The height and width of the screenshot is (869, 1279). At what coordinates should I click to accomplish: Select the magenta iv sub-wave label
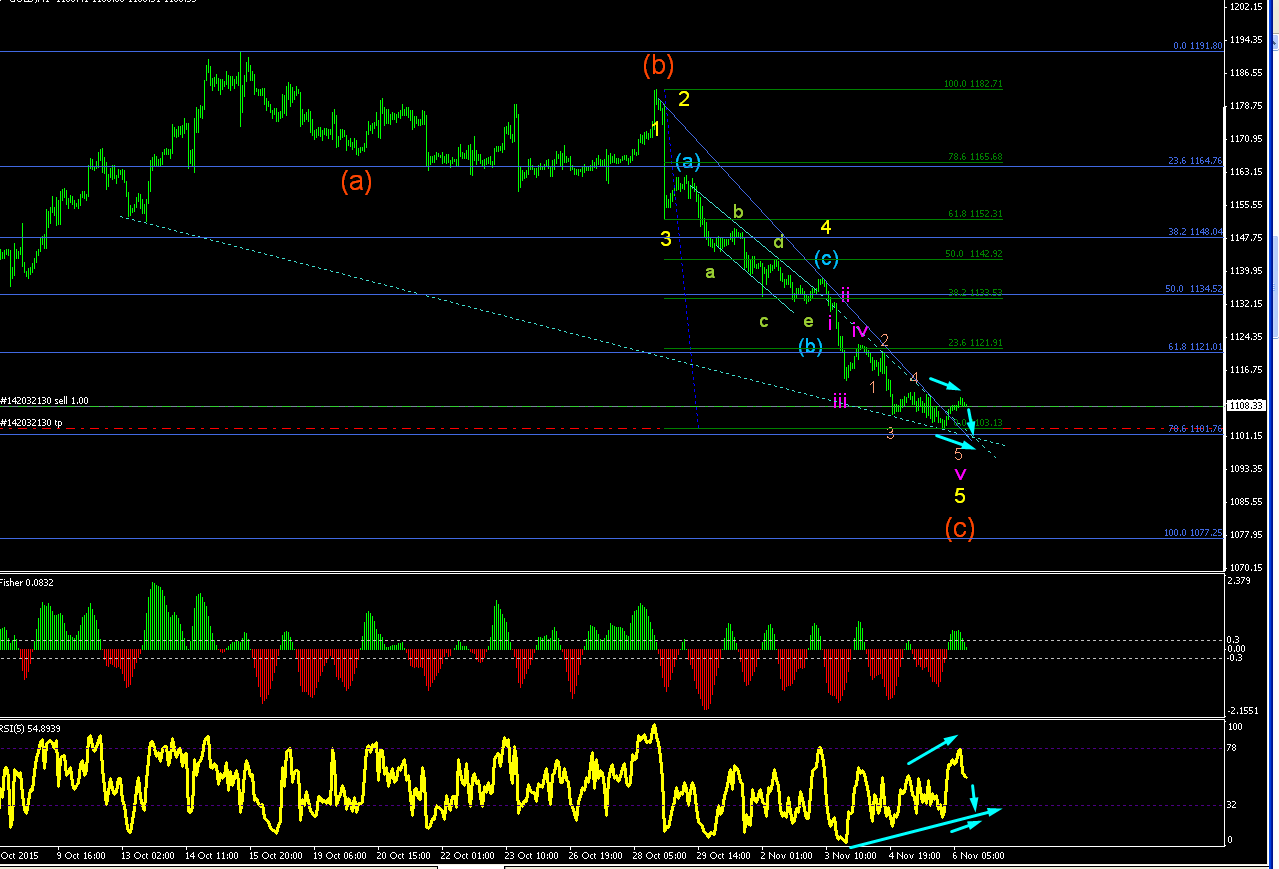[860, 331]
